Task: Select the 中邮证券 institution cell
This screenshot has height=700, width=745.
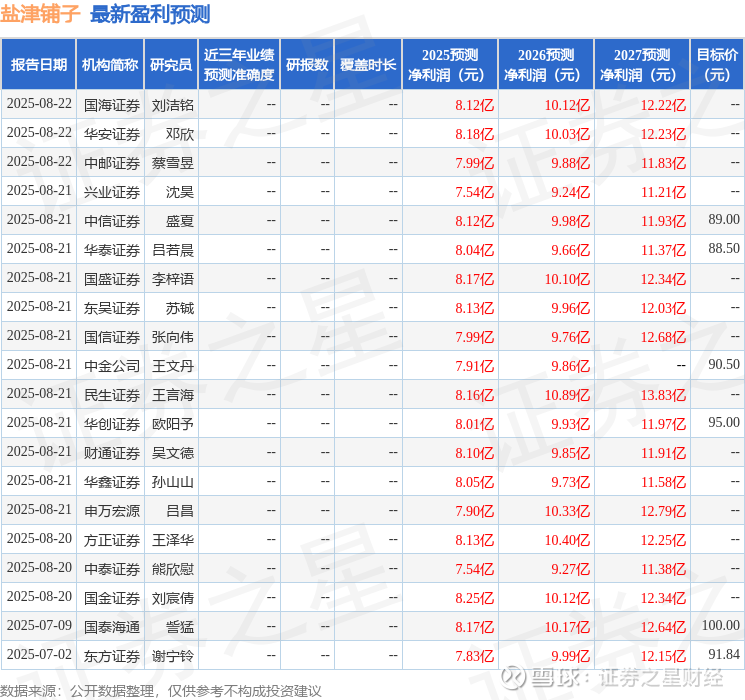Action: coord(112,163)
